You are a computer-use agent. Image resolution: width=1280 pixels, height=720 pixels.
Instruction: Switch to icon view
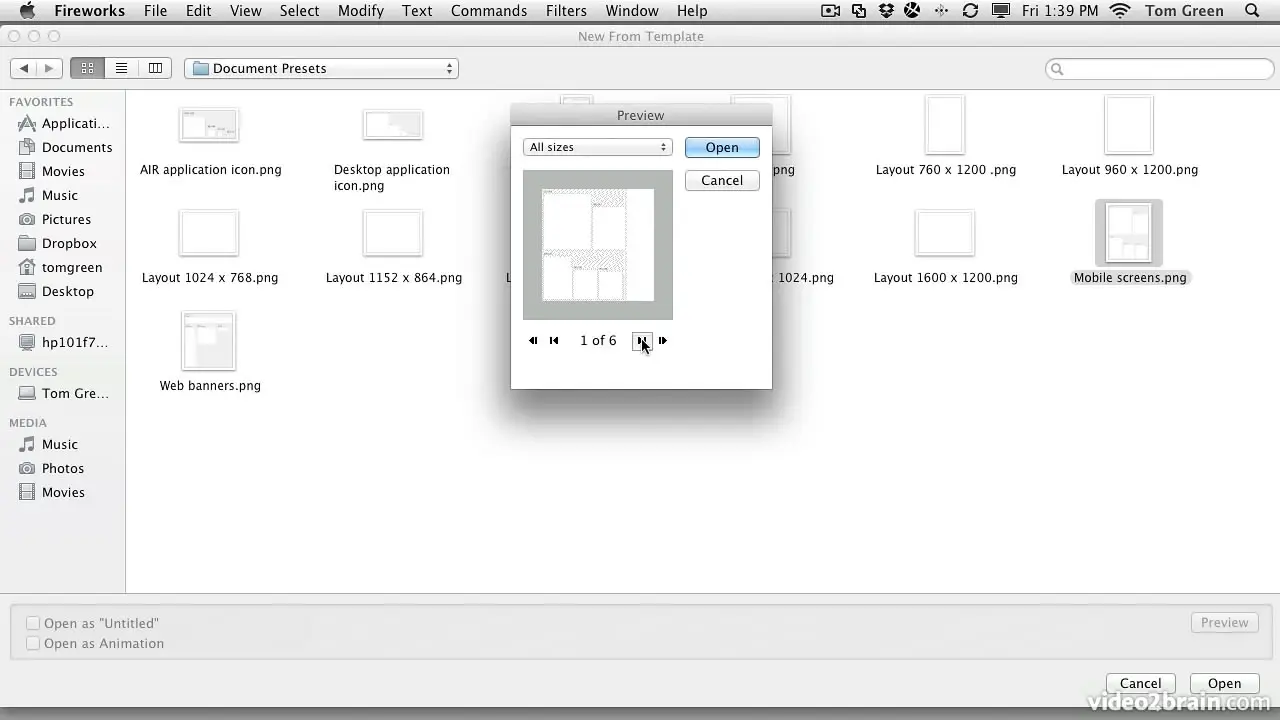(87, 68)
